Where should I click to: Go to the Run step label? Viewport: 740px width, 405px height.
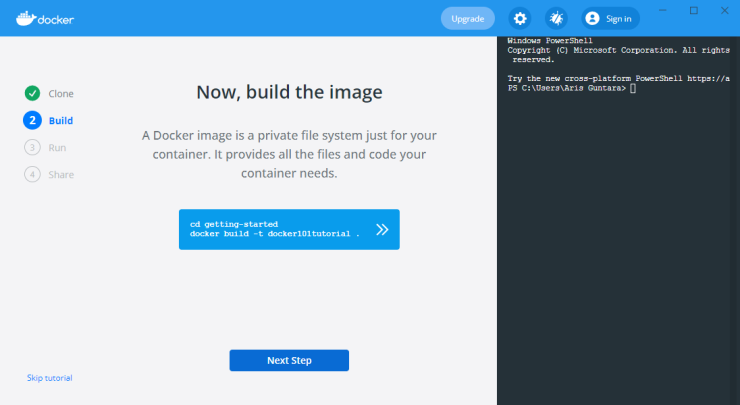tap(57, 148)
